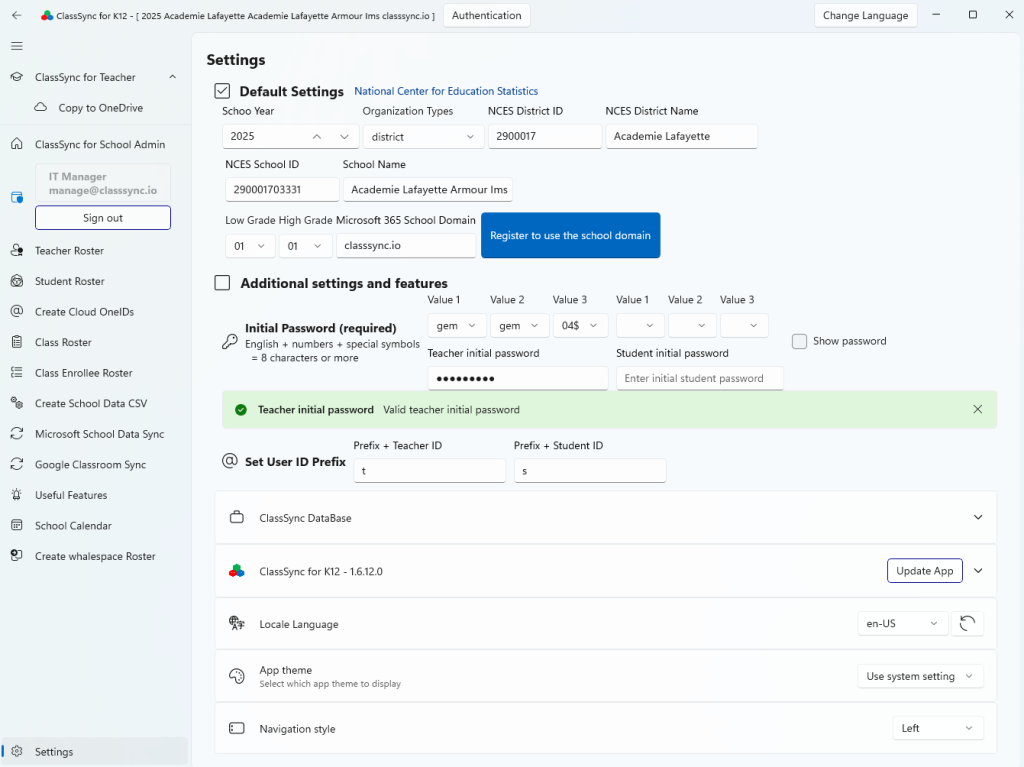Viewport: 1024px width, 767px height.
Task: Enable the Show password checkbox
Action: click(x=799, y=341)
